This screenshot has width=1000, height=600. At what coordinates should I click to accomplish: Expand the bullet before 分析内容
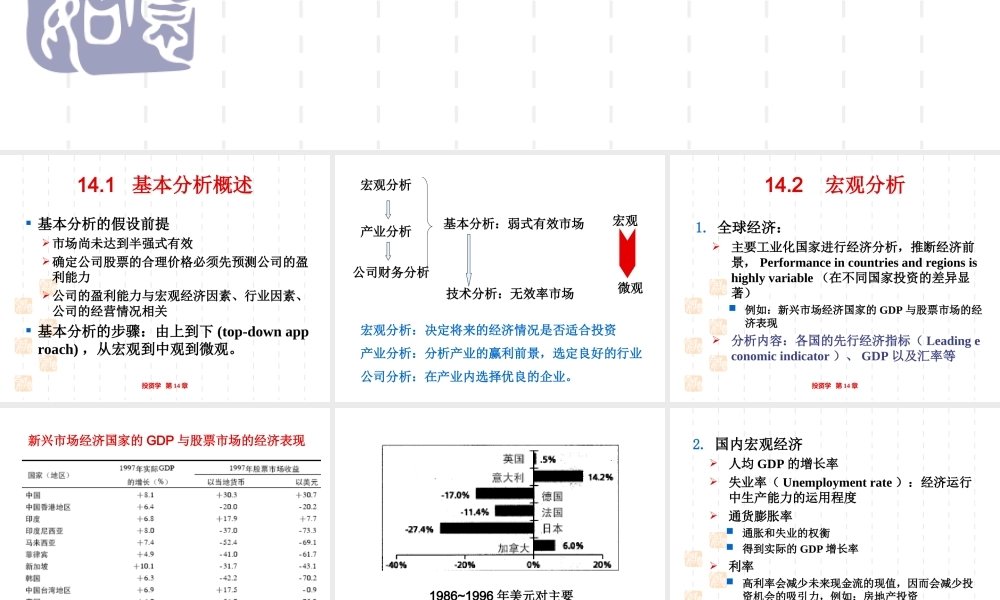point(716,340)
